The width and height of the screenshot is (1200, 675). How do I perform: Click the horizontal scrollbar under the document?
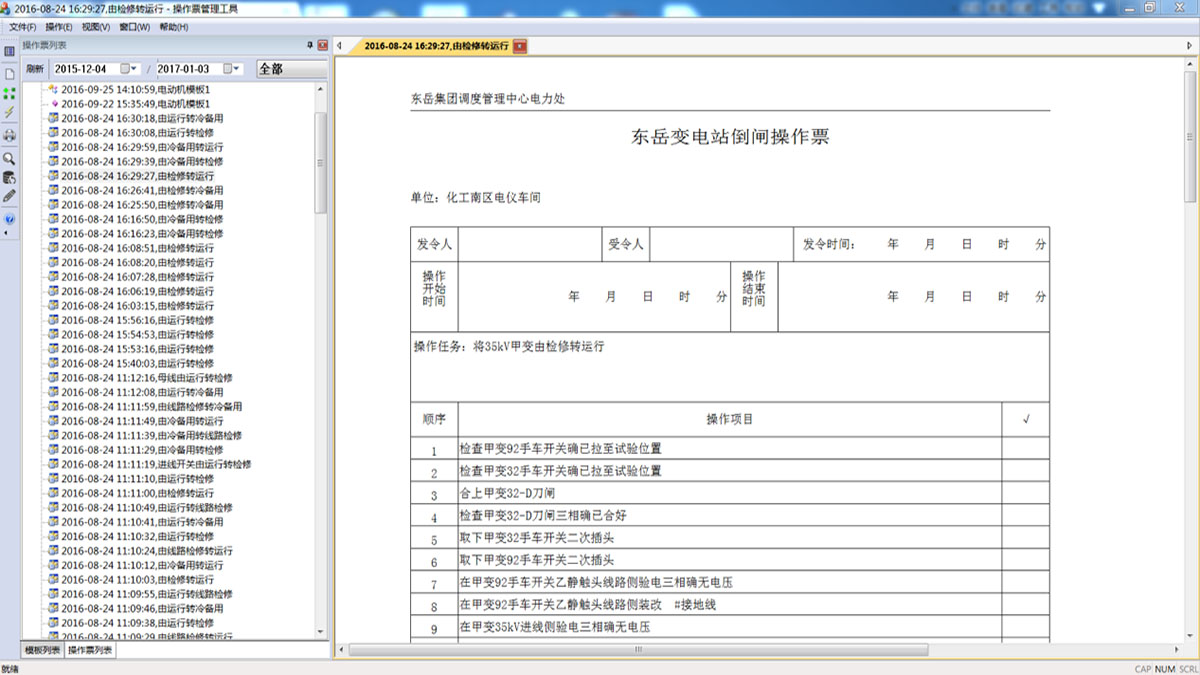coord(635,649)
